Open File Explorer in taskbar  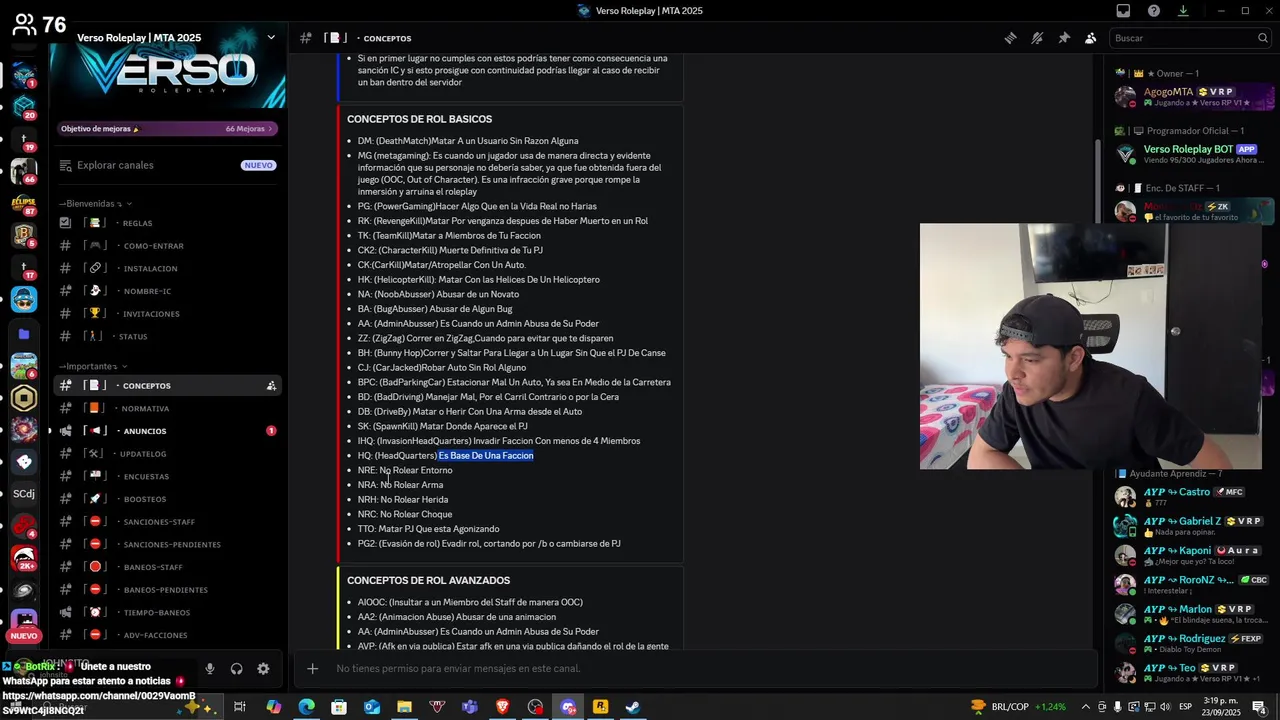404,707
